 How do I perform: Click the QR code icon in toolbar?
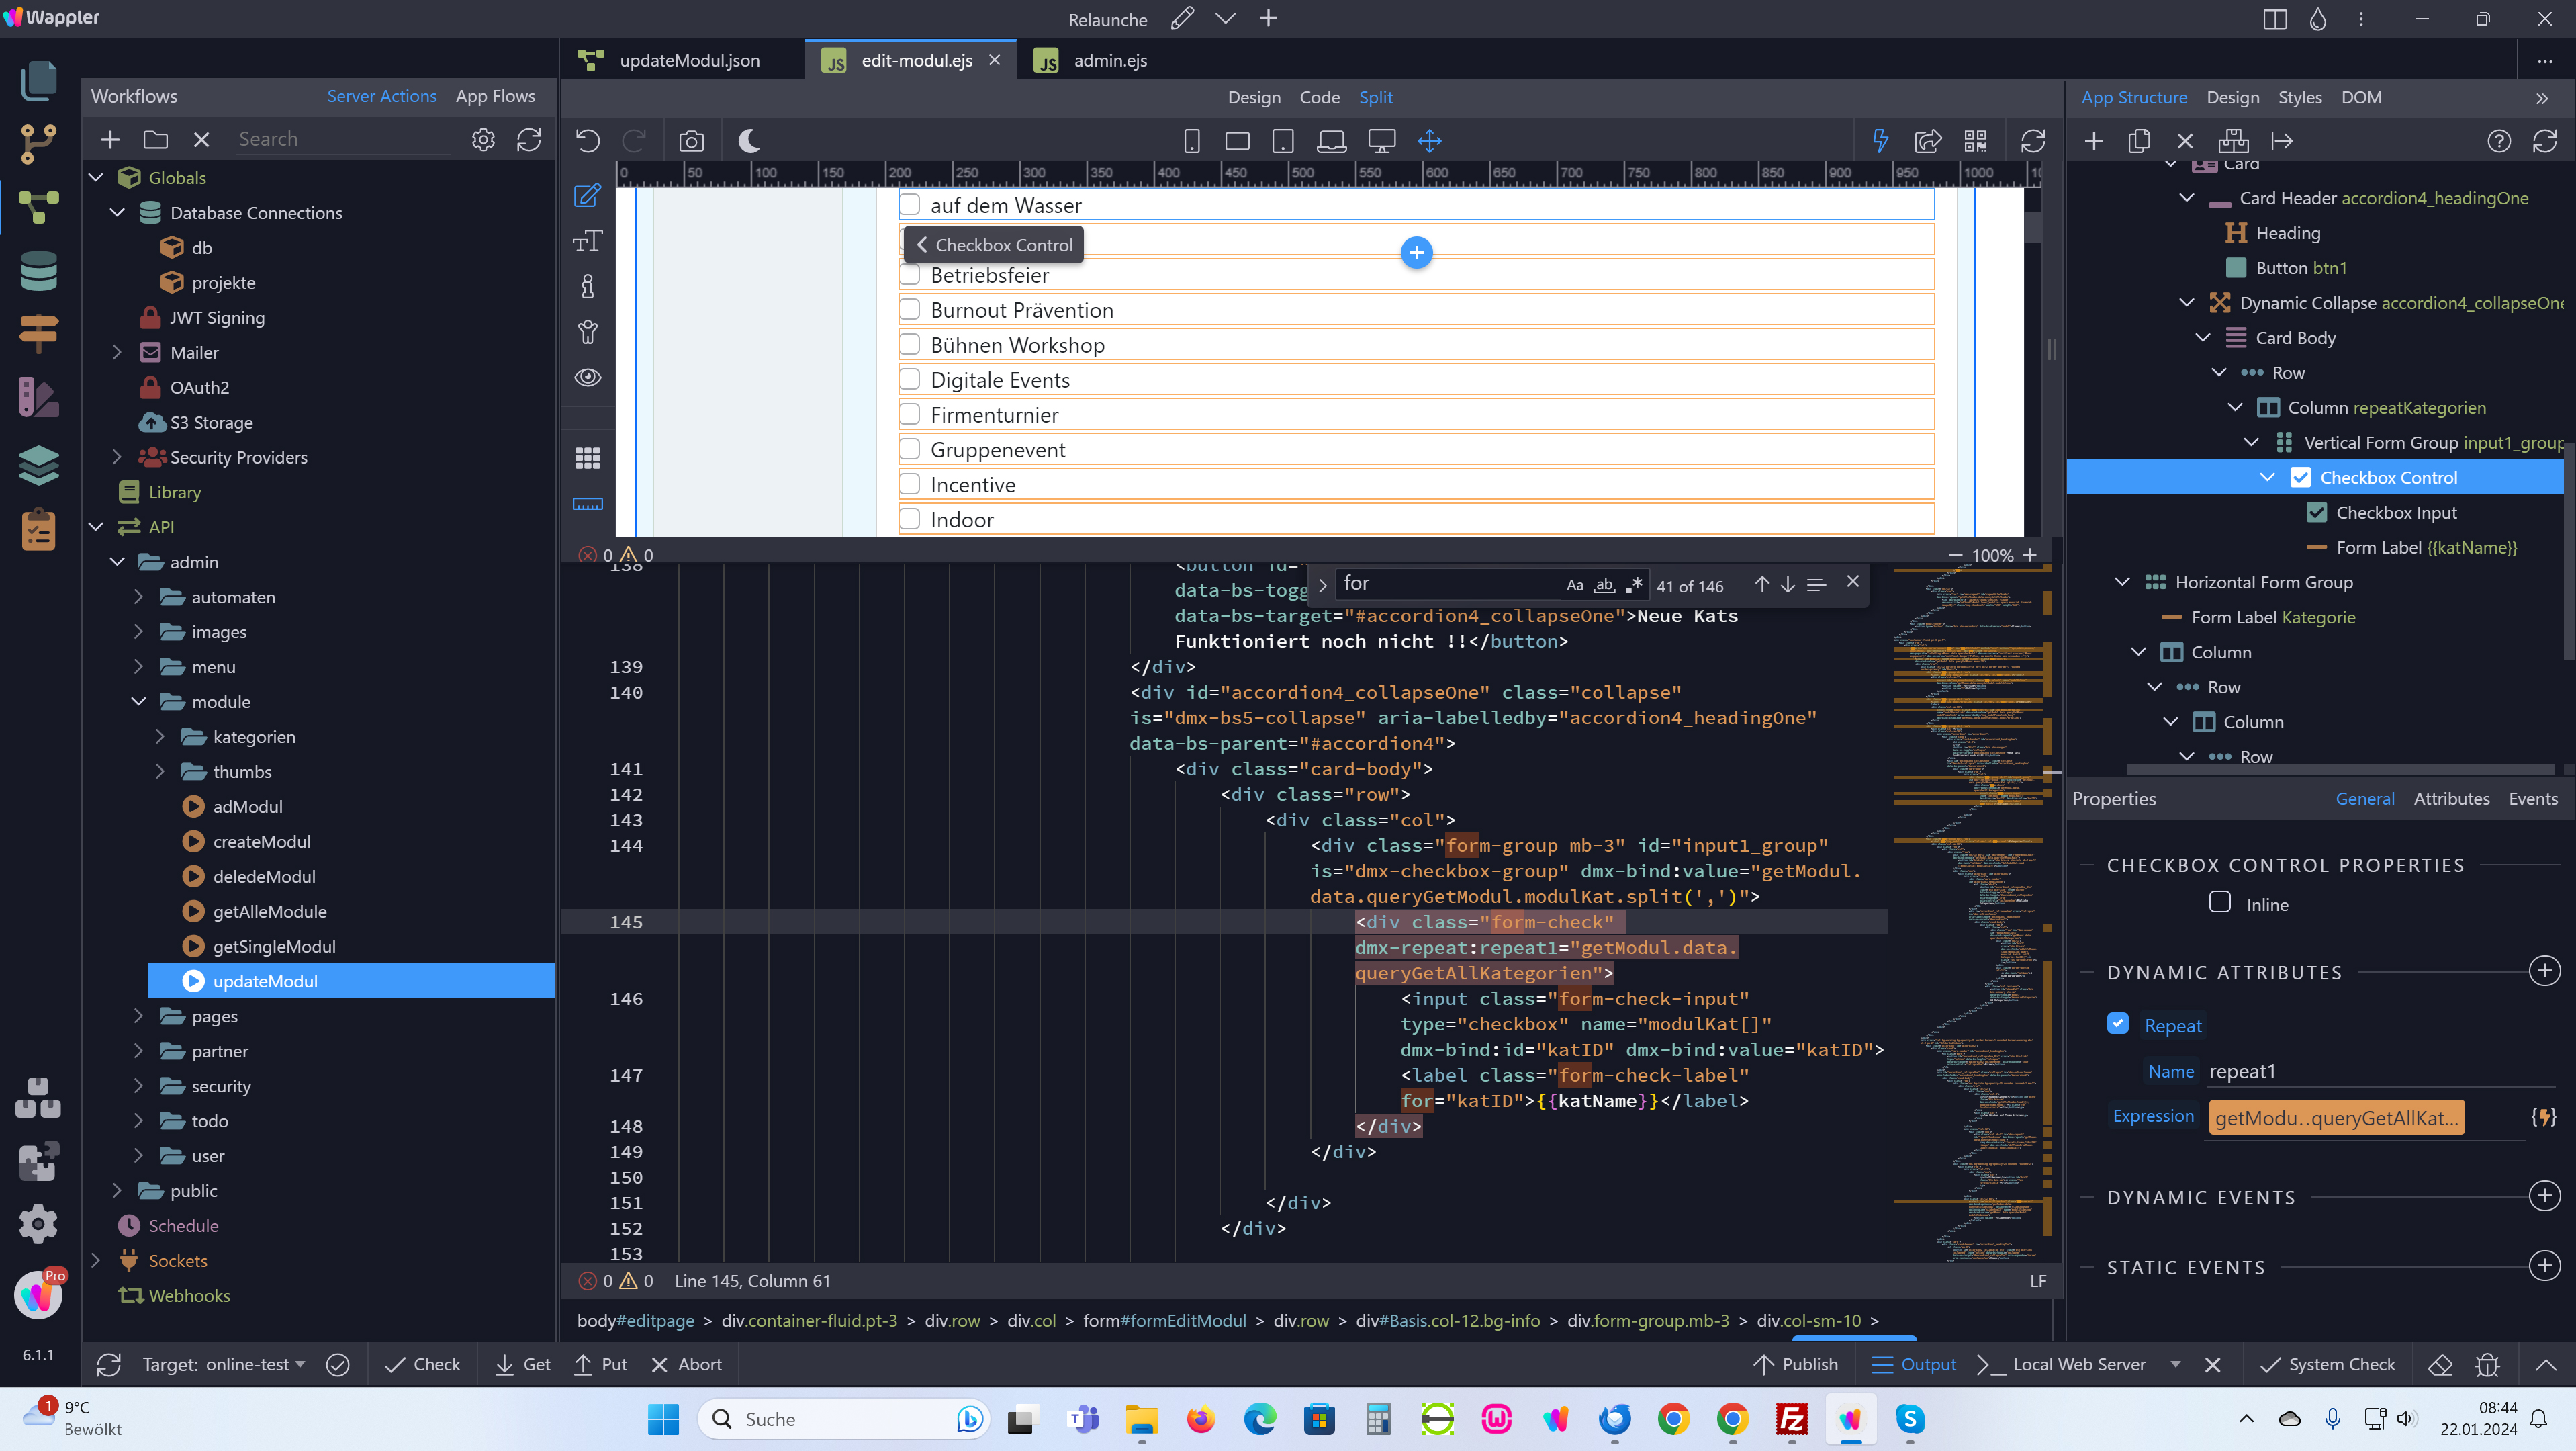click(x=1975, y=141)
